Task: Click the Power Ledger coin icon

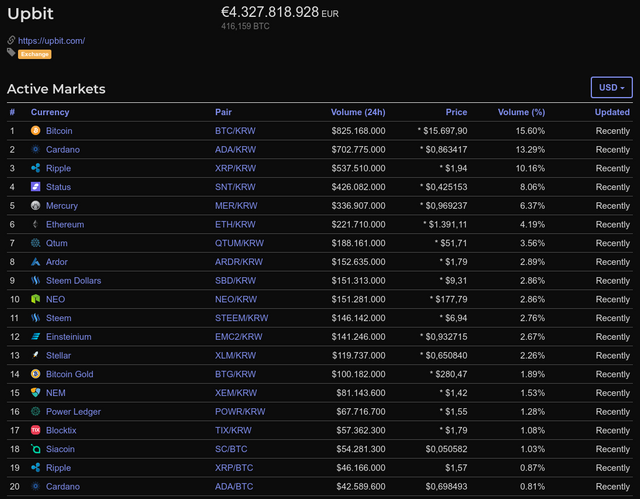Action: tap(36, 412)
